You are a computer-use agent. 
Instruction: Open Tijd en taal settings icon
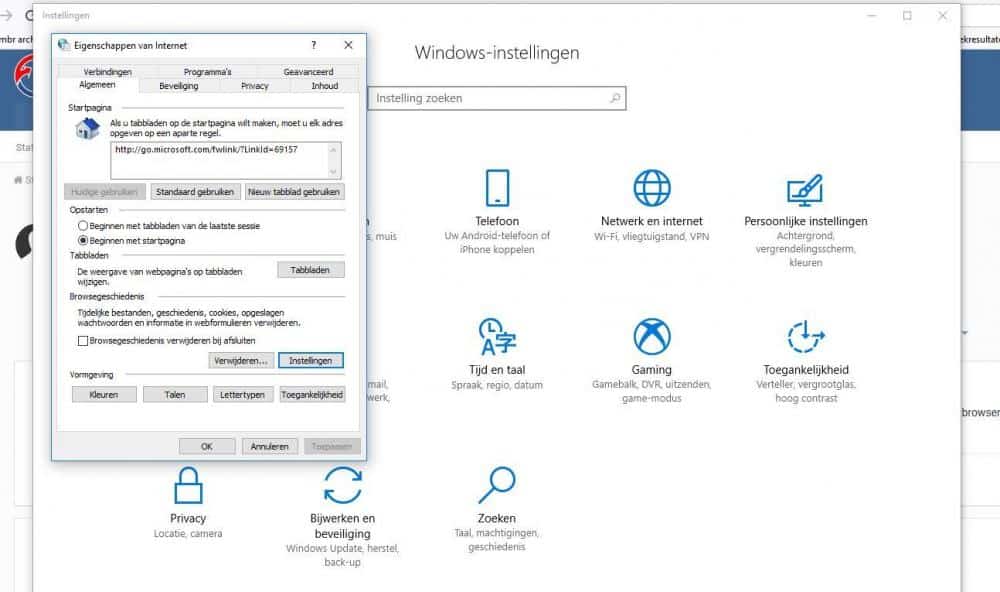(497, 336)
